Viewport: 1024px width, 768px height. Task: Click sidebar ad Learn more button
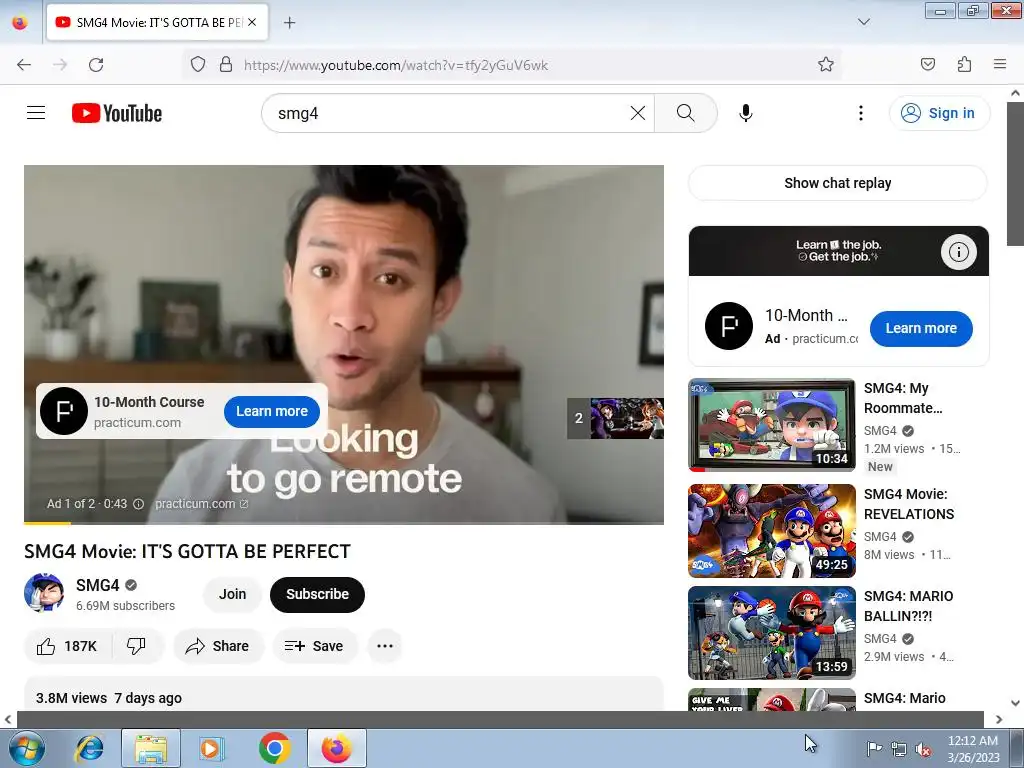point(921,328)
